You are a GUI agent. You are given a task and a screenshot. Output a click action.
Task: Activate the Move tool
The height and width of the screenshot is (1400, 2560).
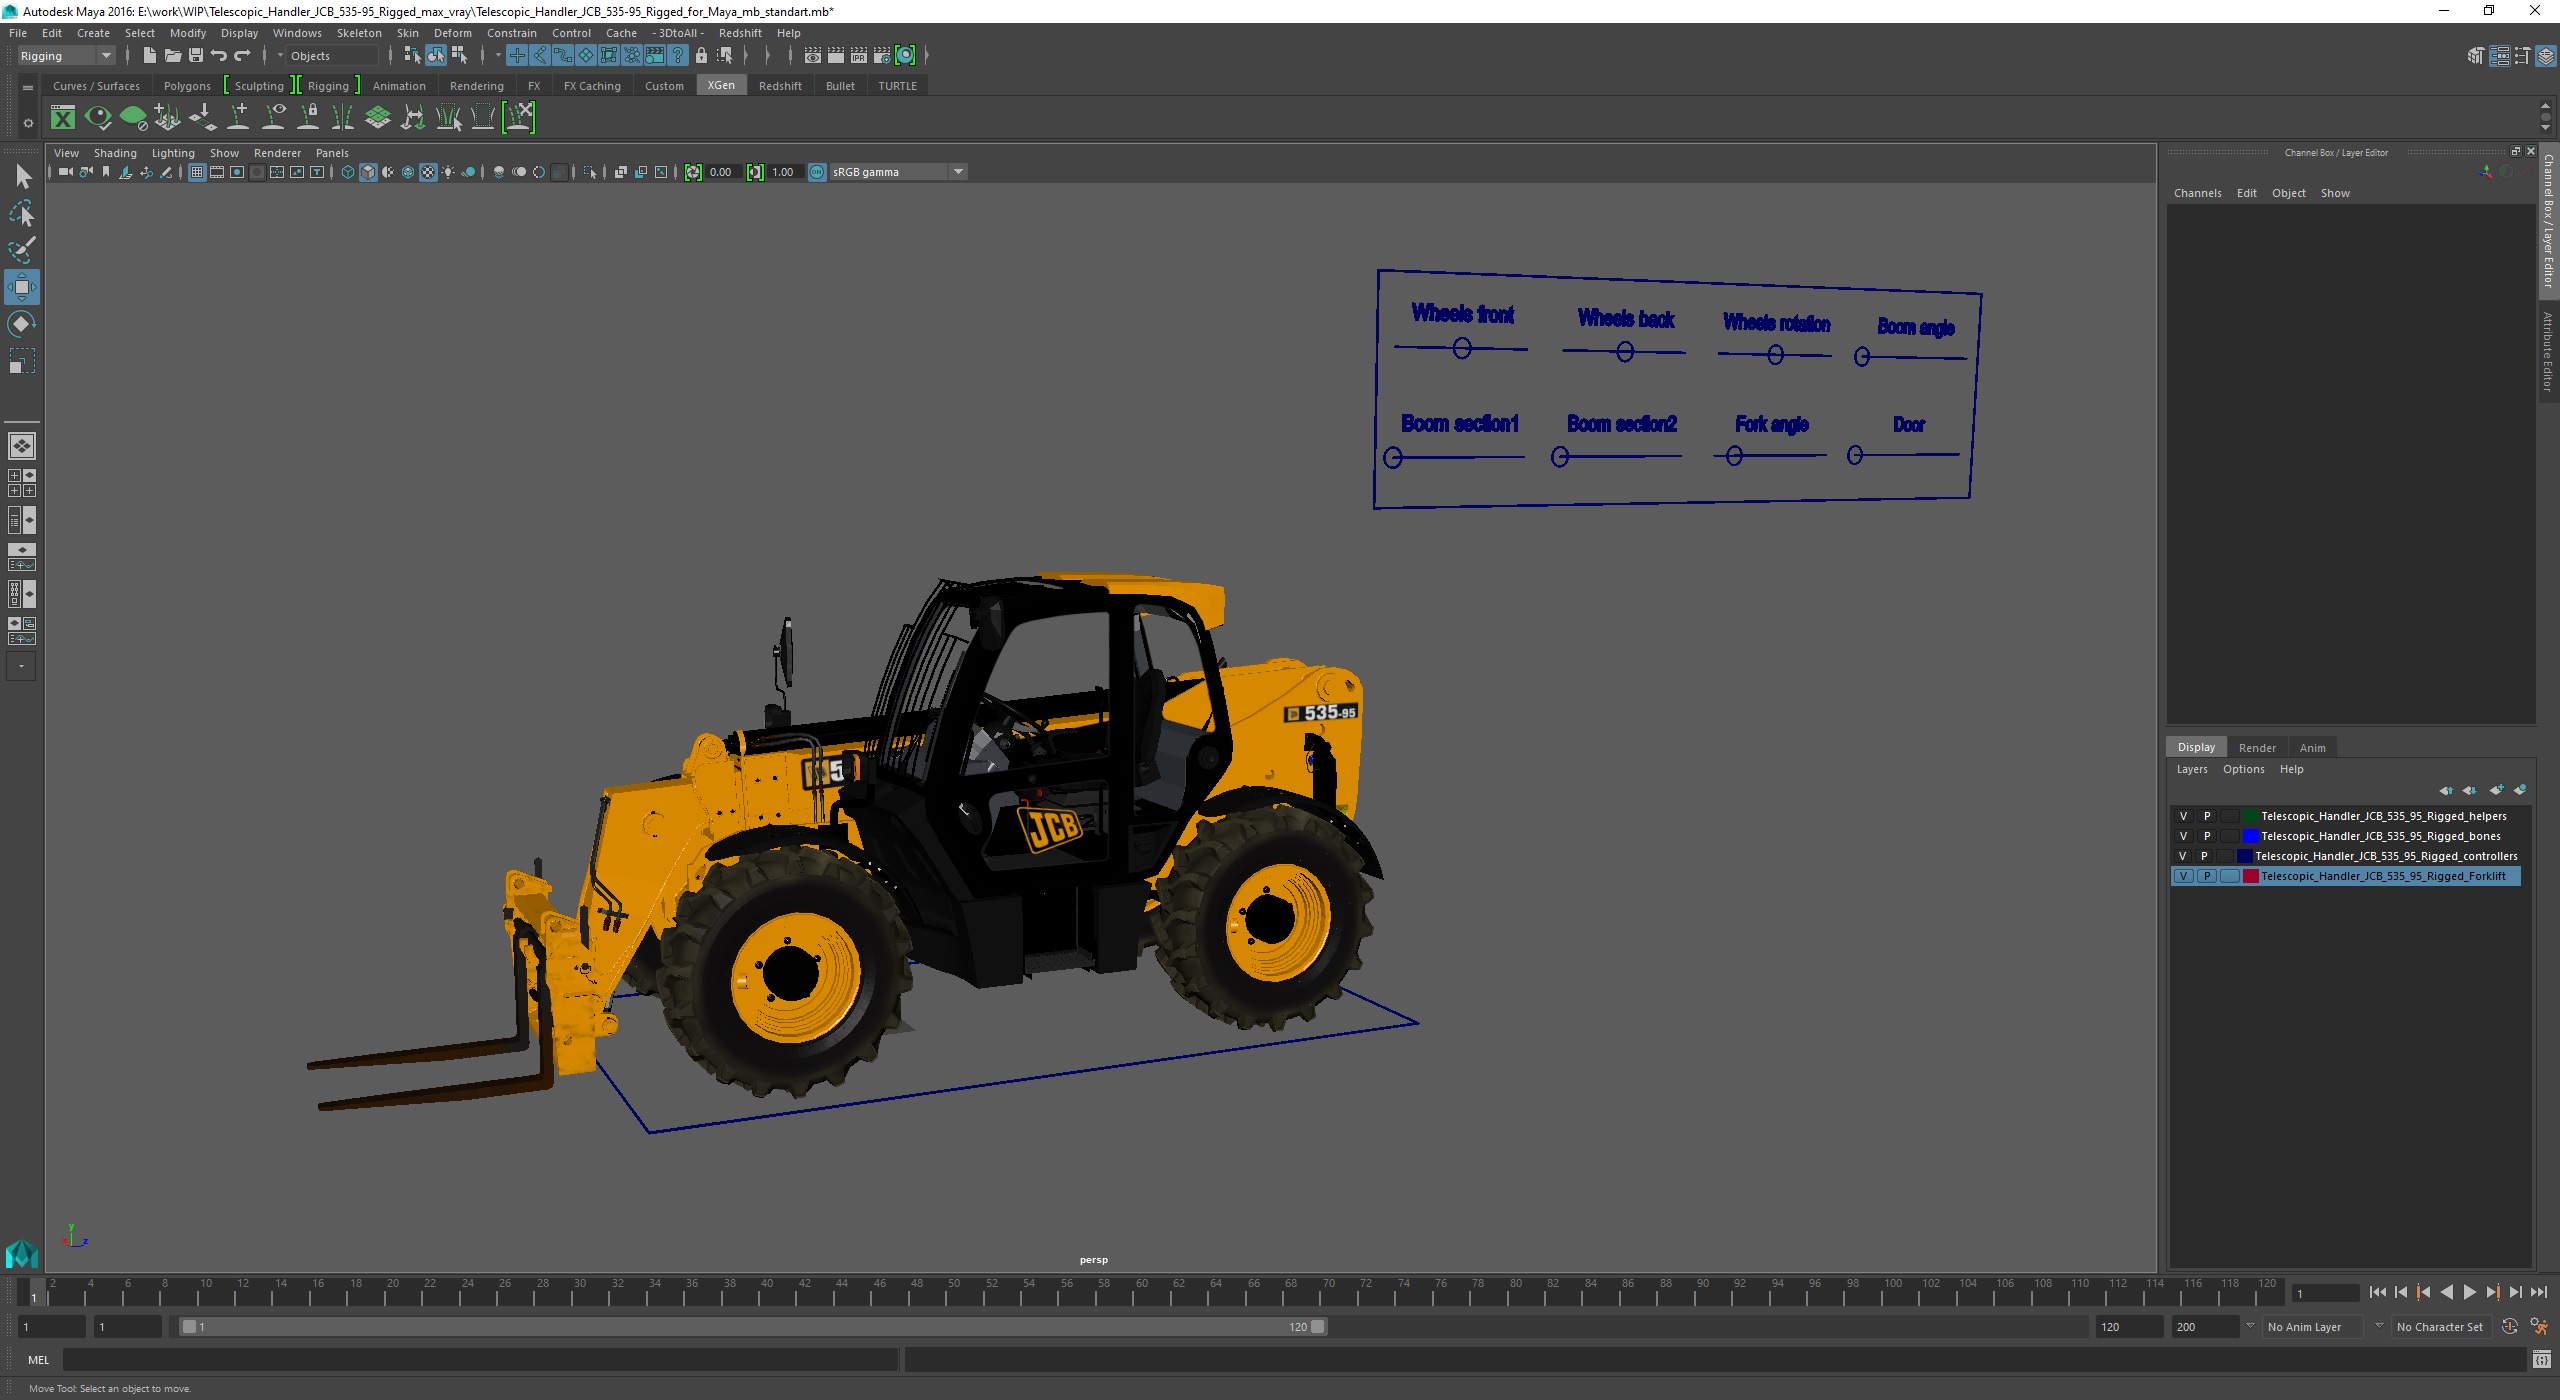tap(22, 287)
